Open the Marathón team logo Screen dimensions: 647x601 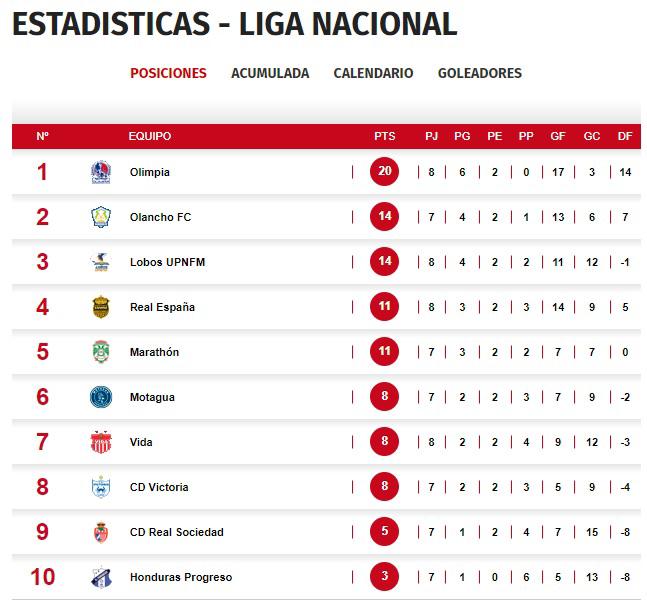click(100, 352)
